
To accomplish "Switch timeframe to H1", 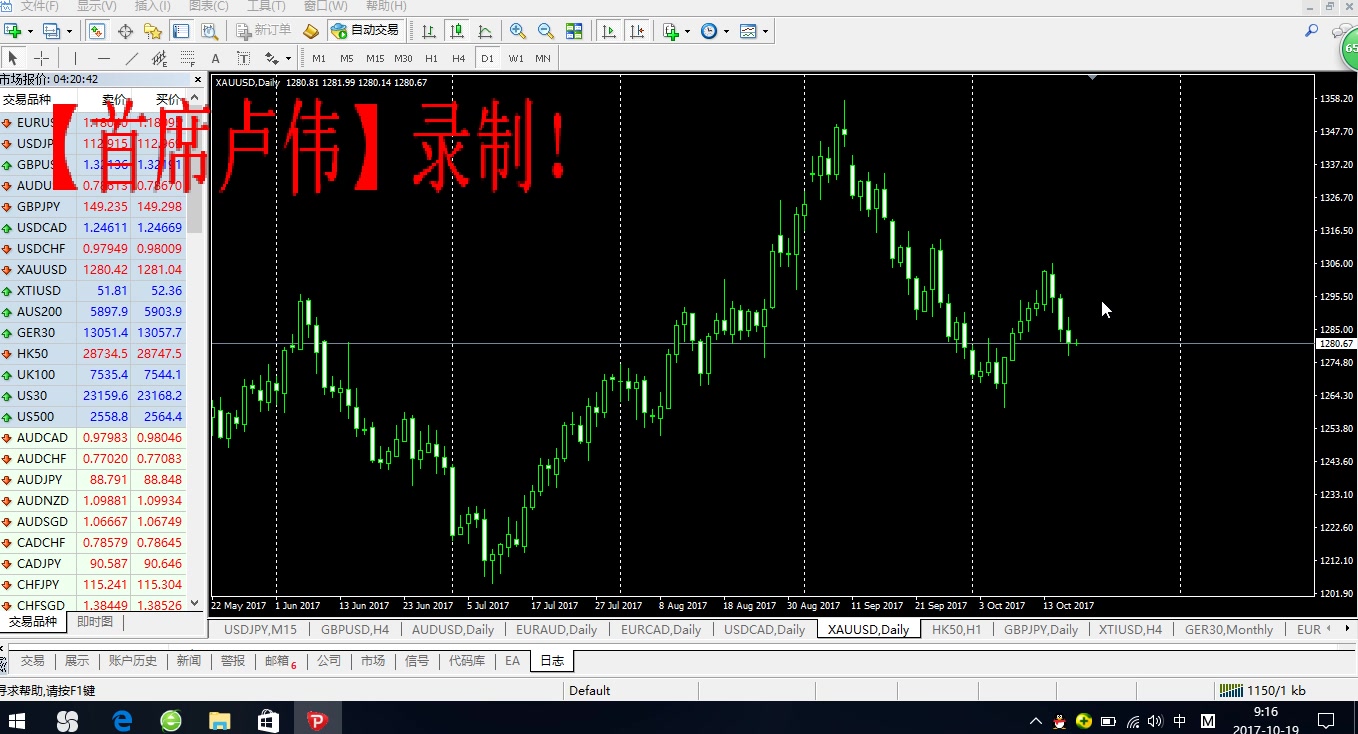I will (x=431, y=58).
